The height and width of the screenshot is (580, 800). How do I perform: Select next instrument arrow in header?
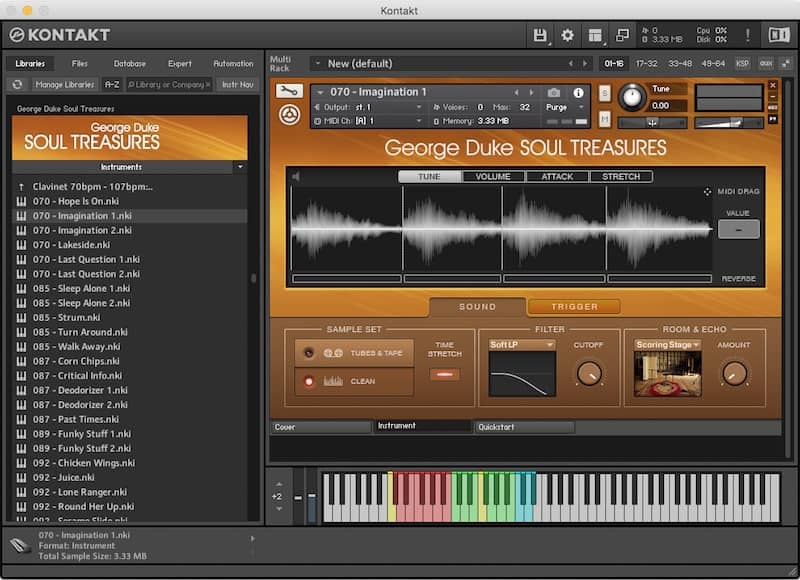[531, 92]
